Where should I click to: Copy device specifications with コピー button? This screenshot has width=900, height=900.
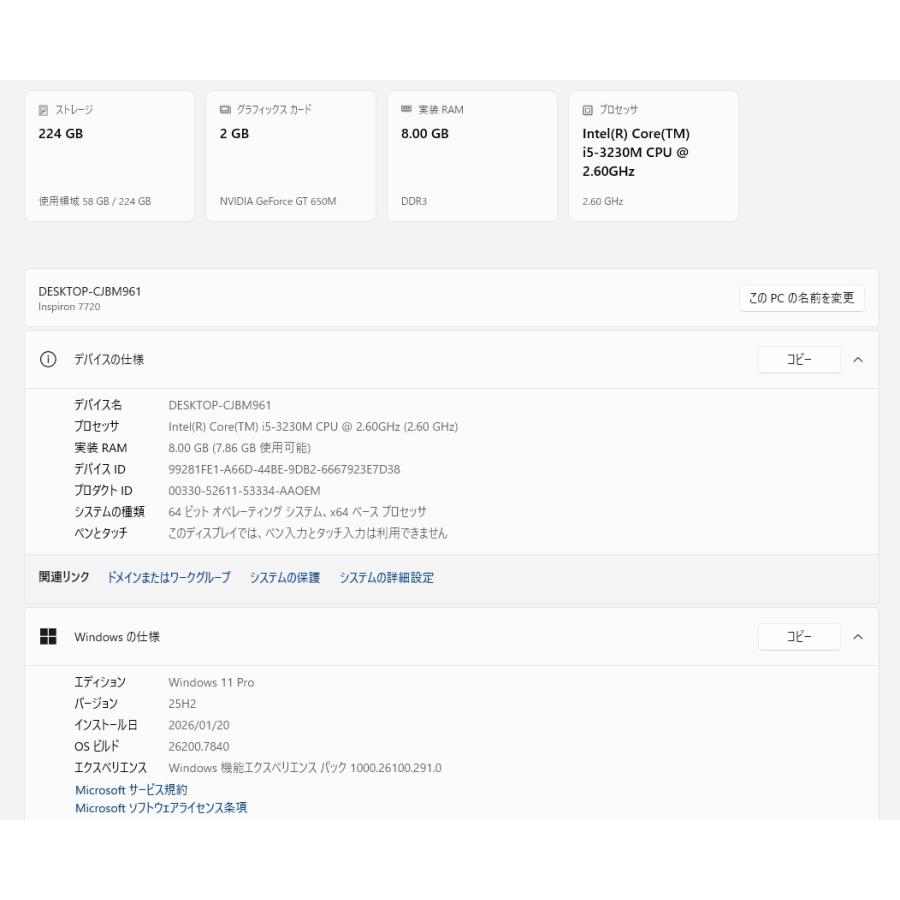click(x=799, y=359)
